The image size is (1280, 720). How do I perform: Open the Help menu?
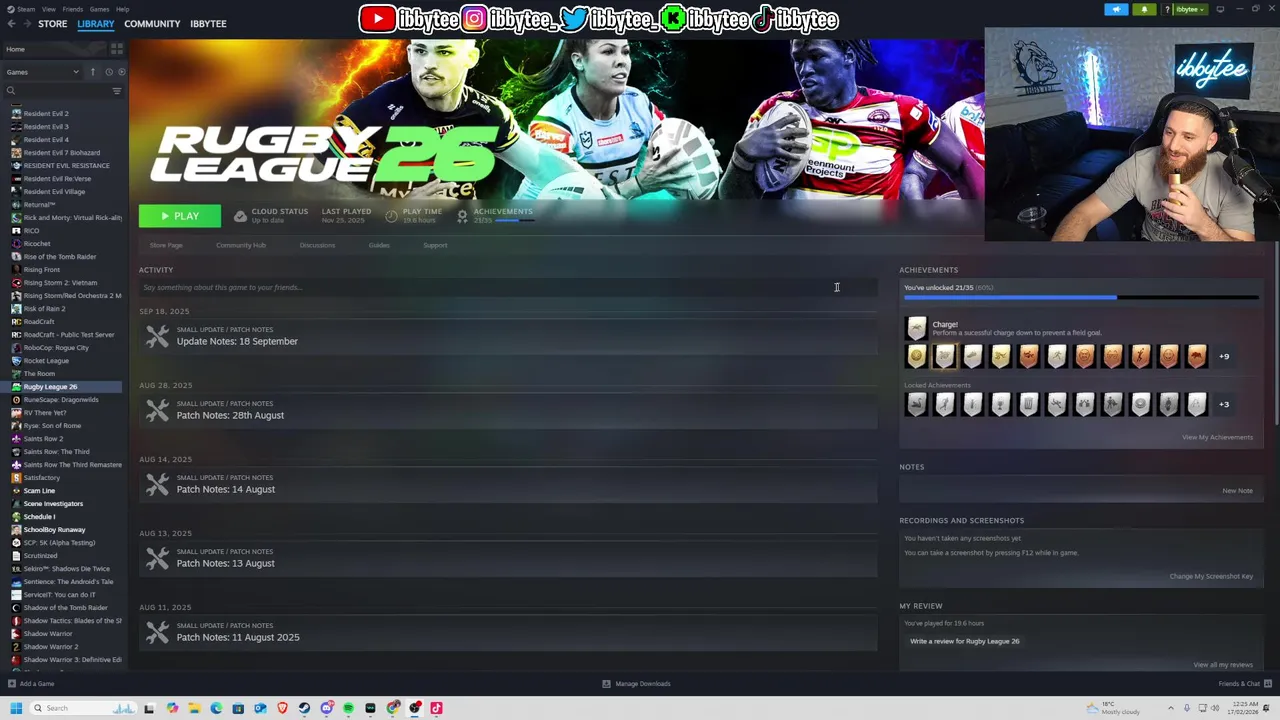(122, 9)
